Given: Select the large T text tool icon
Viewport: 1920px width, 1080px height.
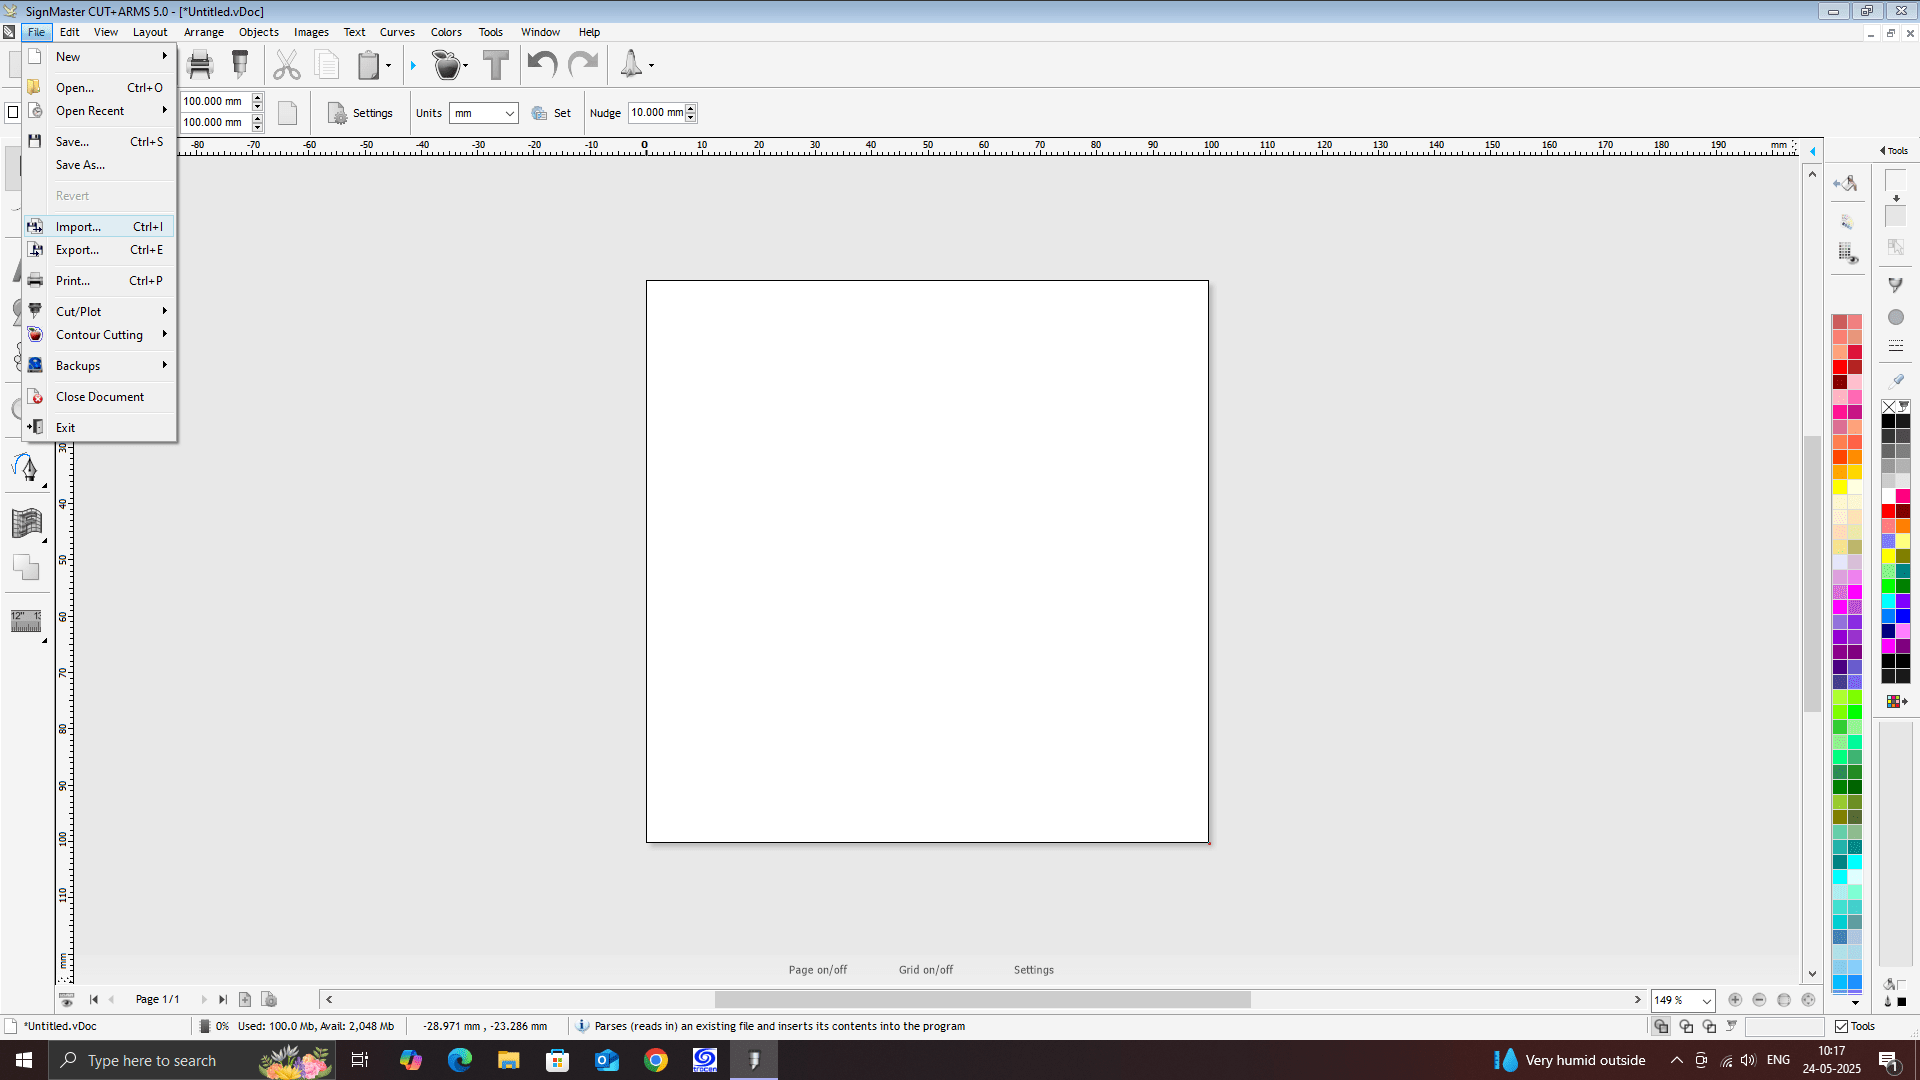Looking at the screenshot, I should coord(495,65).
